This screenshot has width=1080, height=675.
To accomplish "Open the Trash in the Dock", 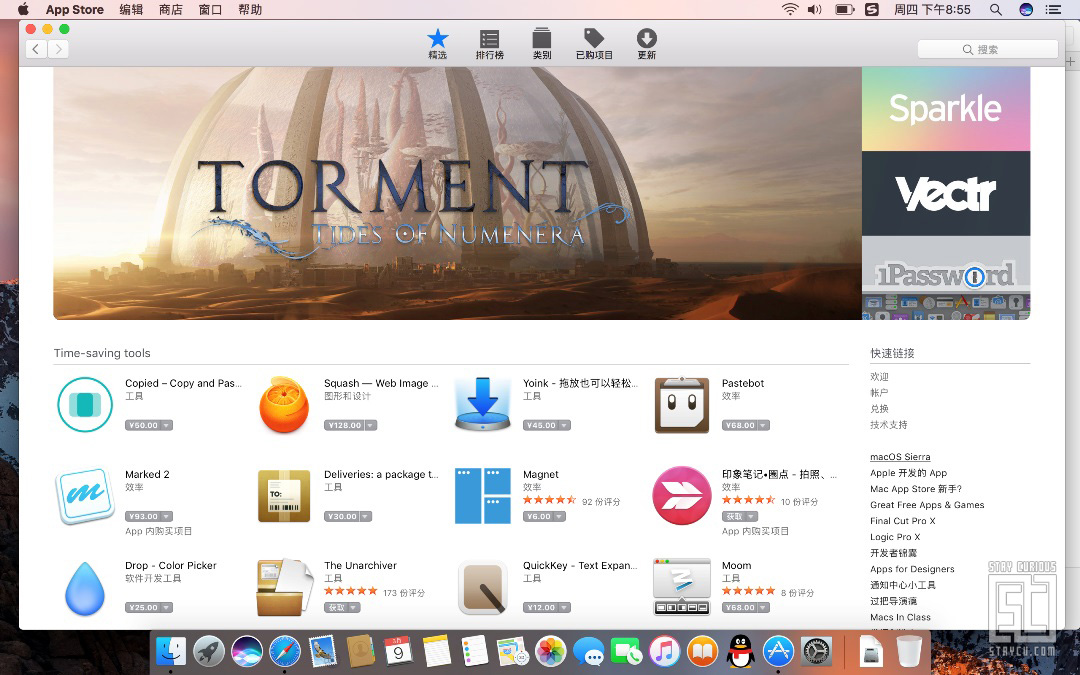I will click(x=908, y=651).
